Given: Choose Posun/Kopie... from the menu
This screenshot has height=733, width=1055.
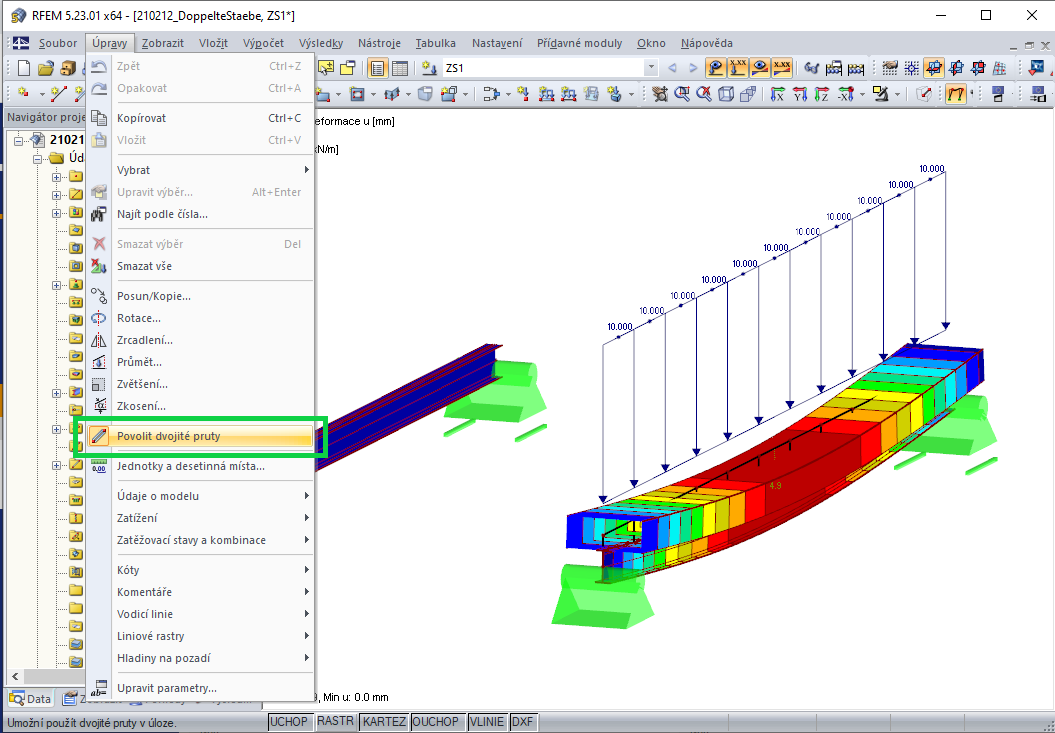Looking at the screenshot, I should pos(201,295).
